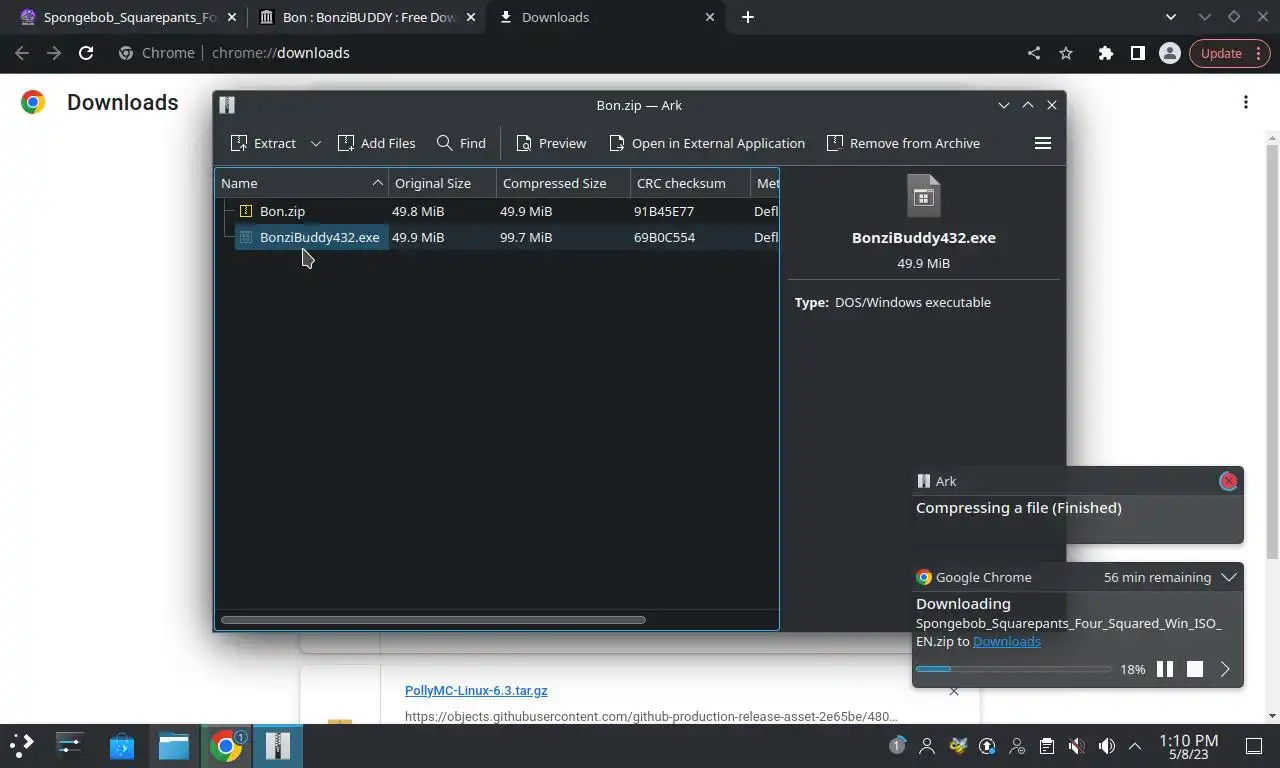Open the updates tray icon
Image resolution: width=1280 pixels, height=768 pixels.
[x=987, y=745]
